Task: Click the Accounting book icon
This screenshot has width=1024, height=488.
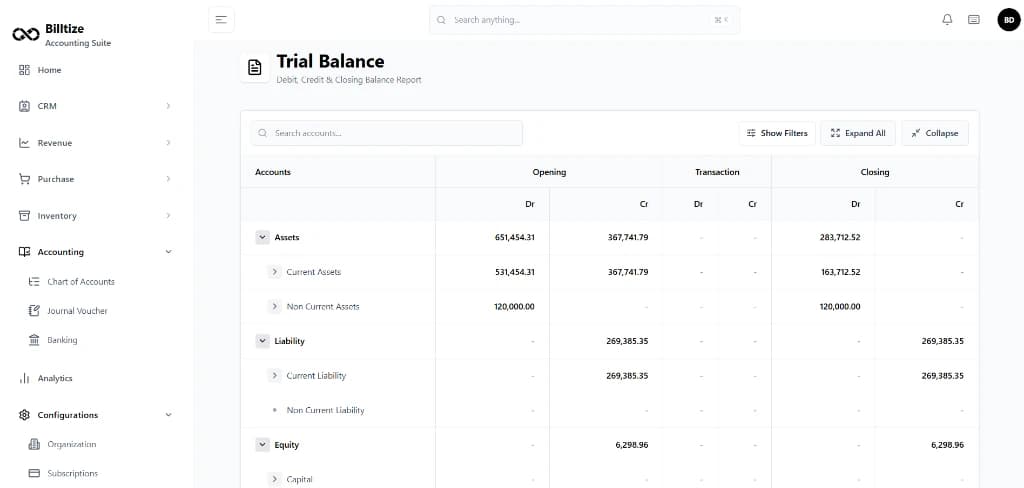Action: pos(24,252)
